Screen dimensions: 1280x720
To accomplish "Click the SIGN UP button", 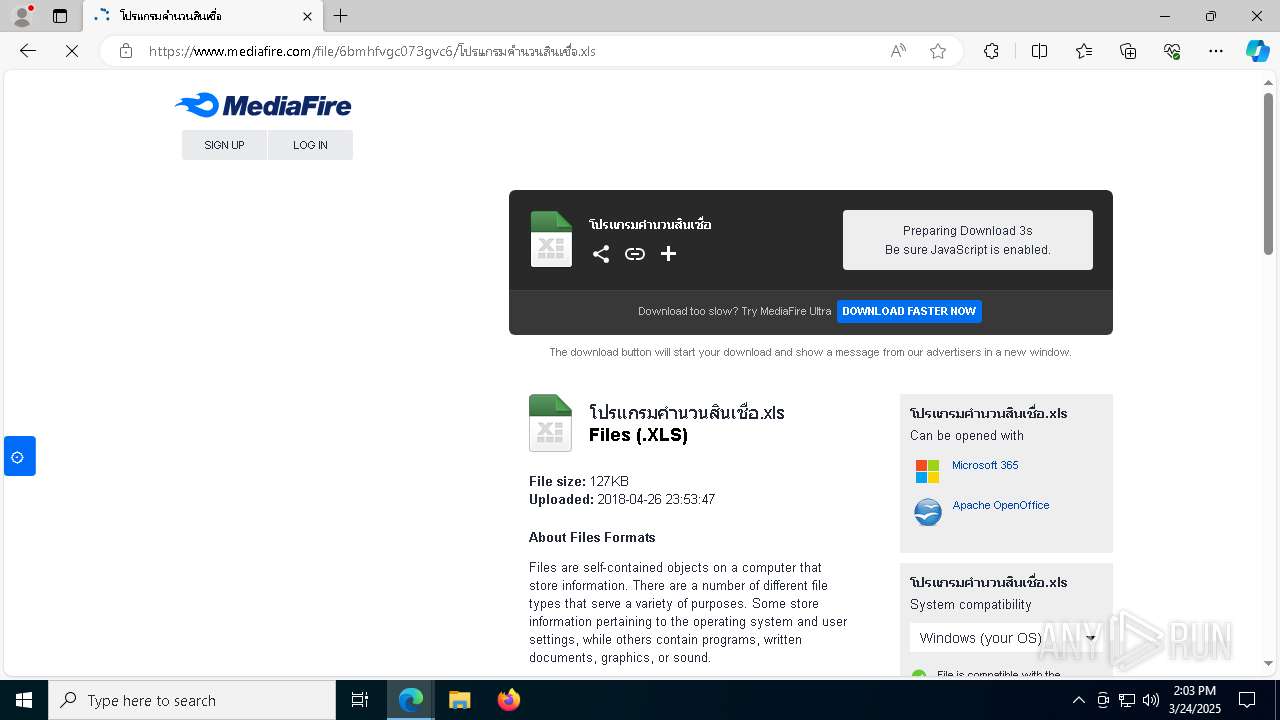I will [x=224, y=145].
